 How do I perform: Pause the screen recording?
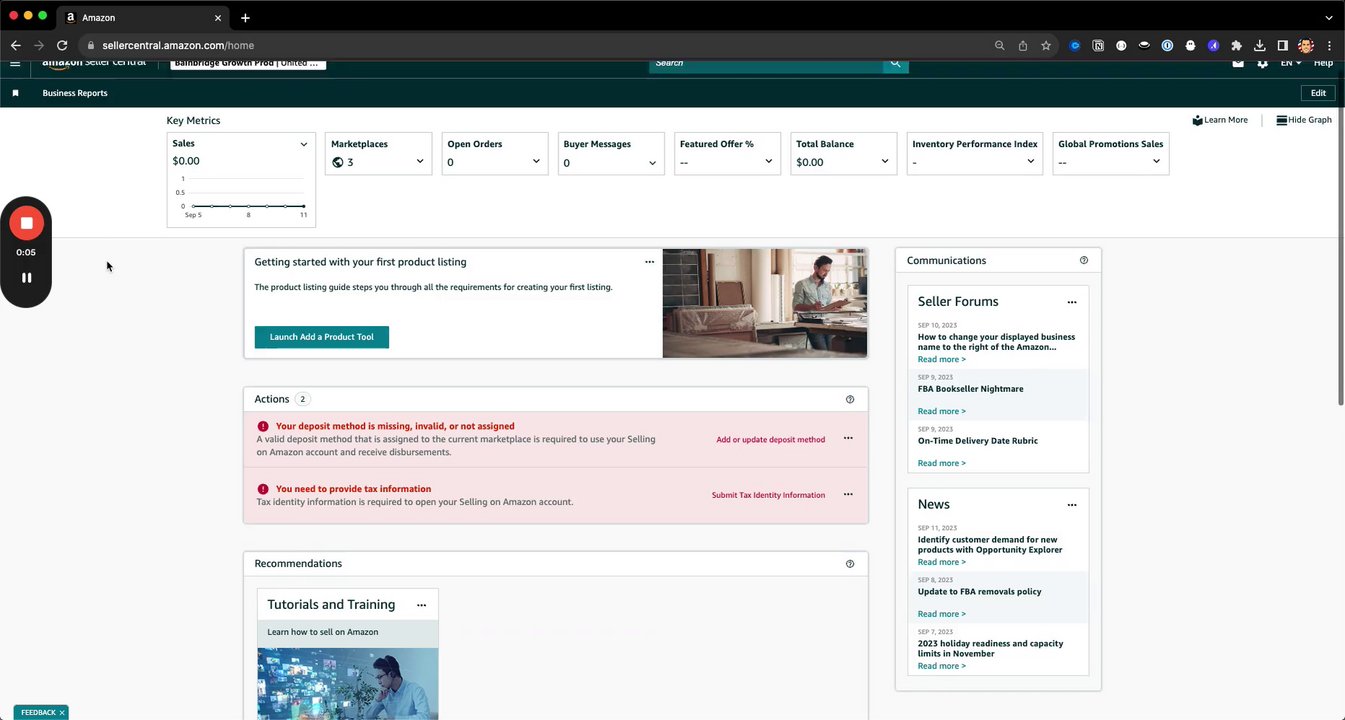[27, 278]
